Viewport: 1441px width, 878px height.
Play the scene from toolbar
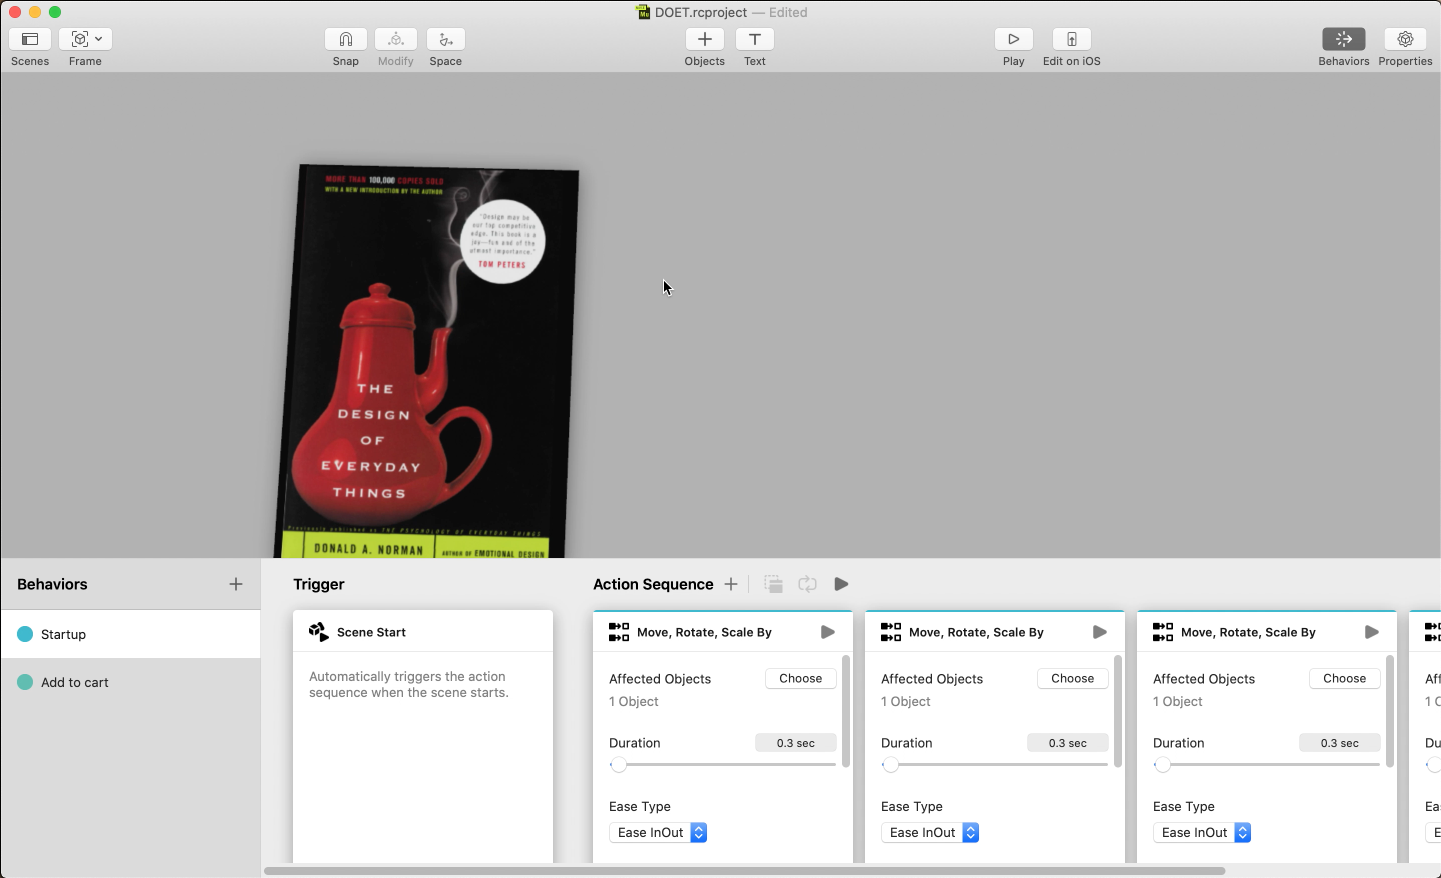pos(1014,39)
